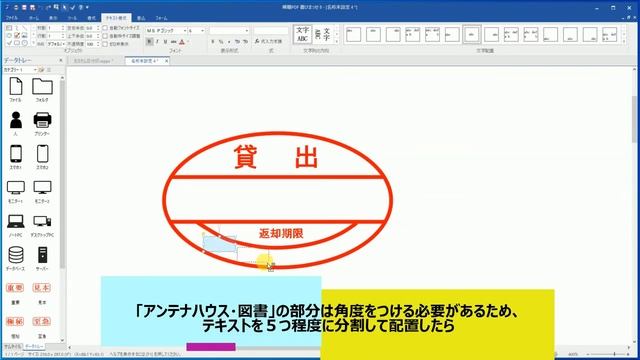Insert the ファイル icon from the data tray

coord(16,87)
